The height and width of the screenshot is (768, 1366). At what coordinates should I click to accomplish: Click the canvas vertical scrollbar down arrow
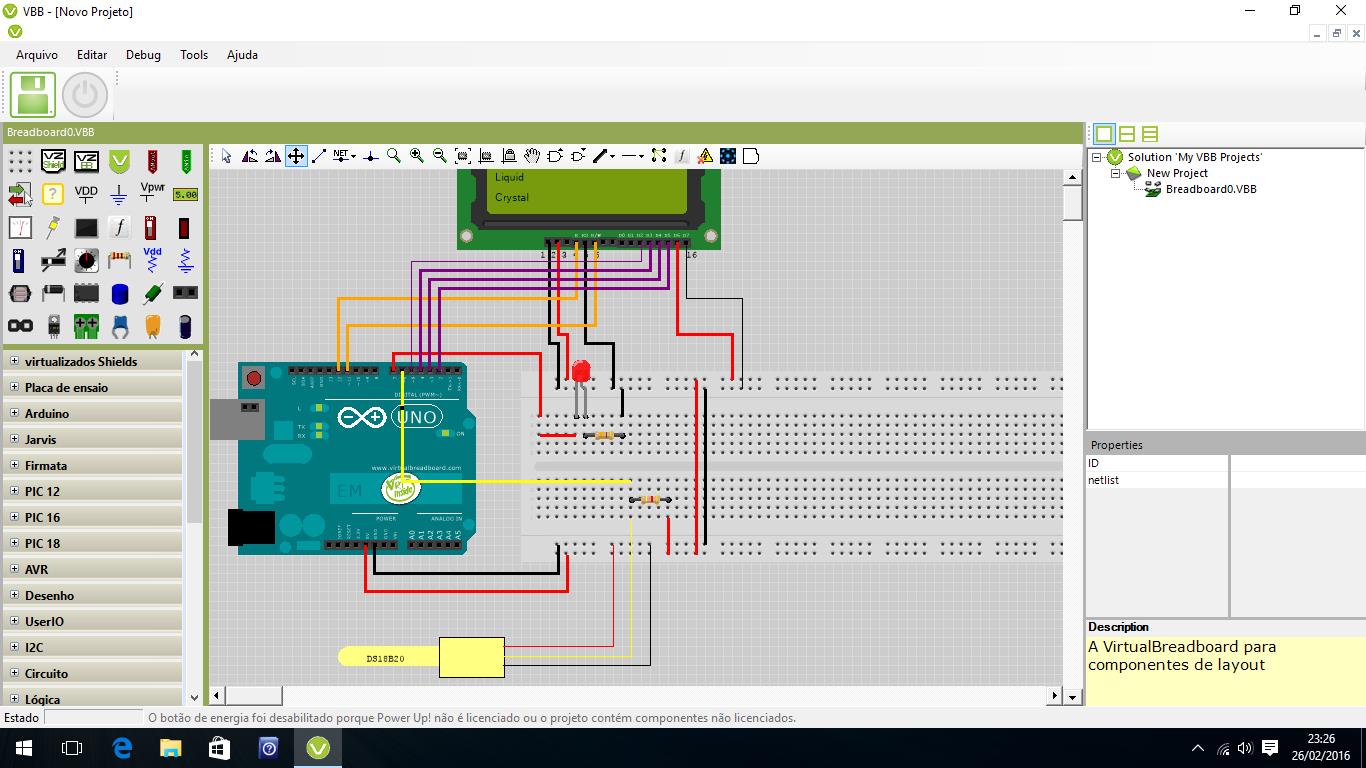click(x=1072, y=697)
